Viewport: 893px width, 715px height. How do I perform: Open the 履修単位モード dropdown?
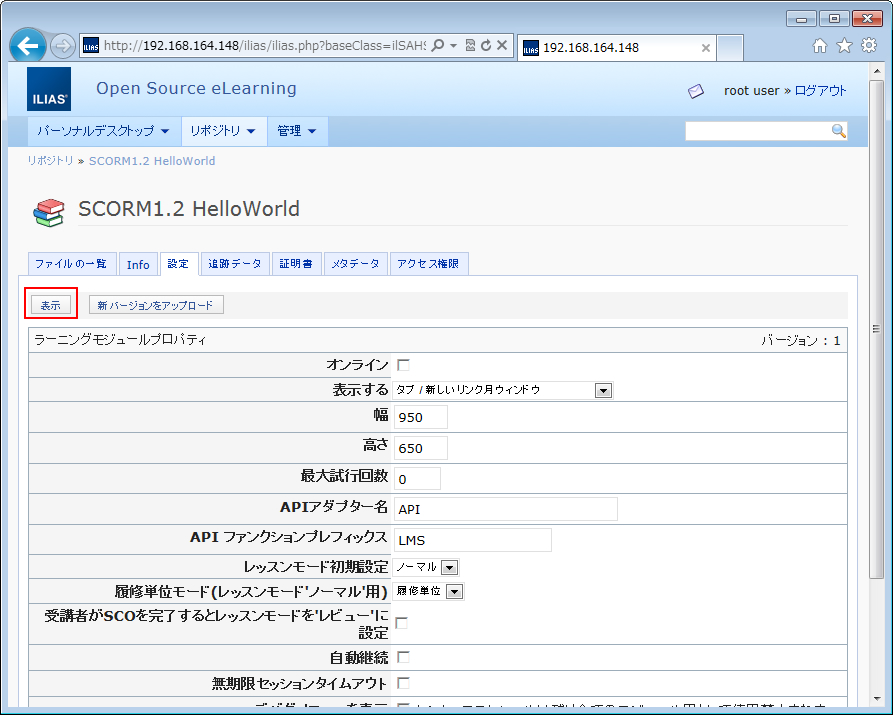pos(455,592)
